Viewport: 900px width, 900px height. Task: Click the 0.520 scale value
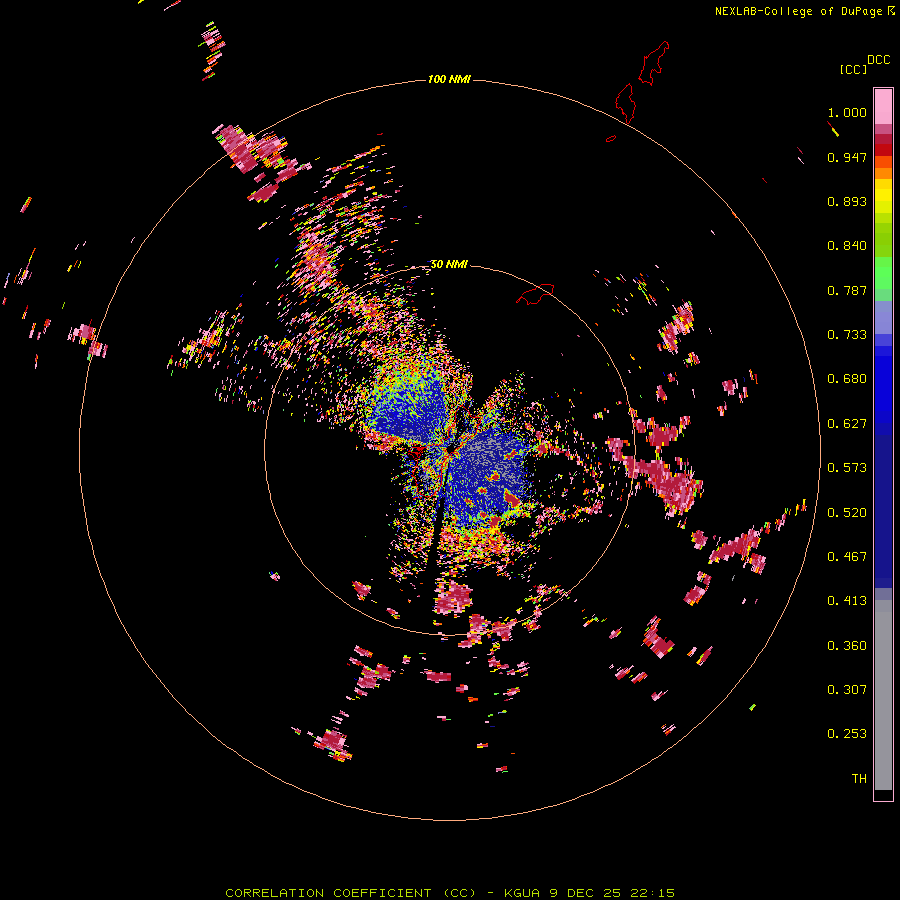click(847, 513)
